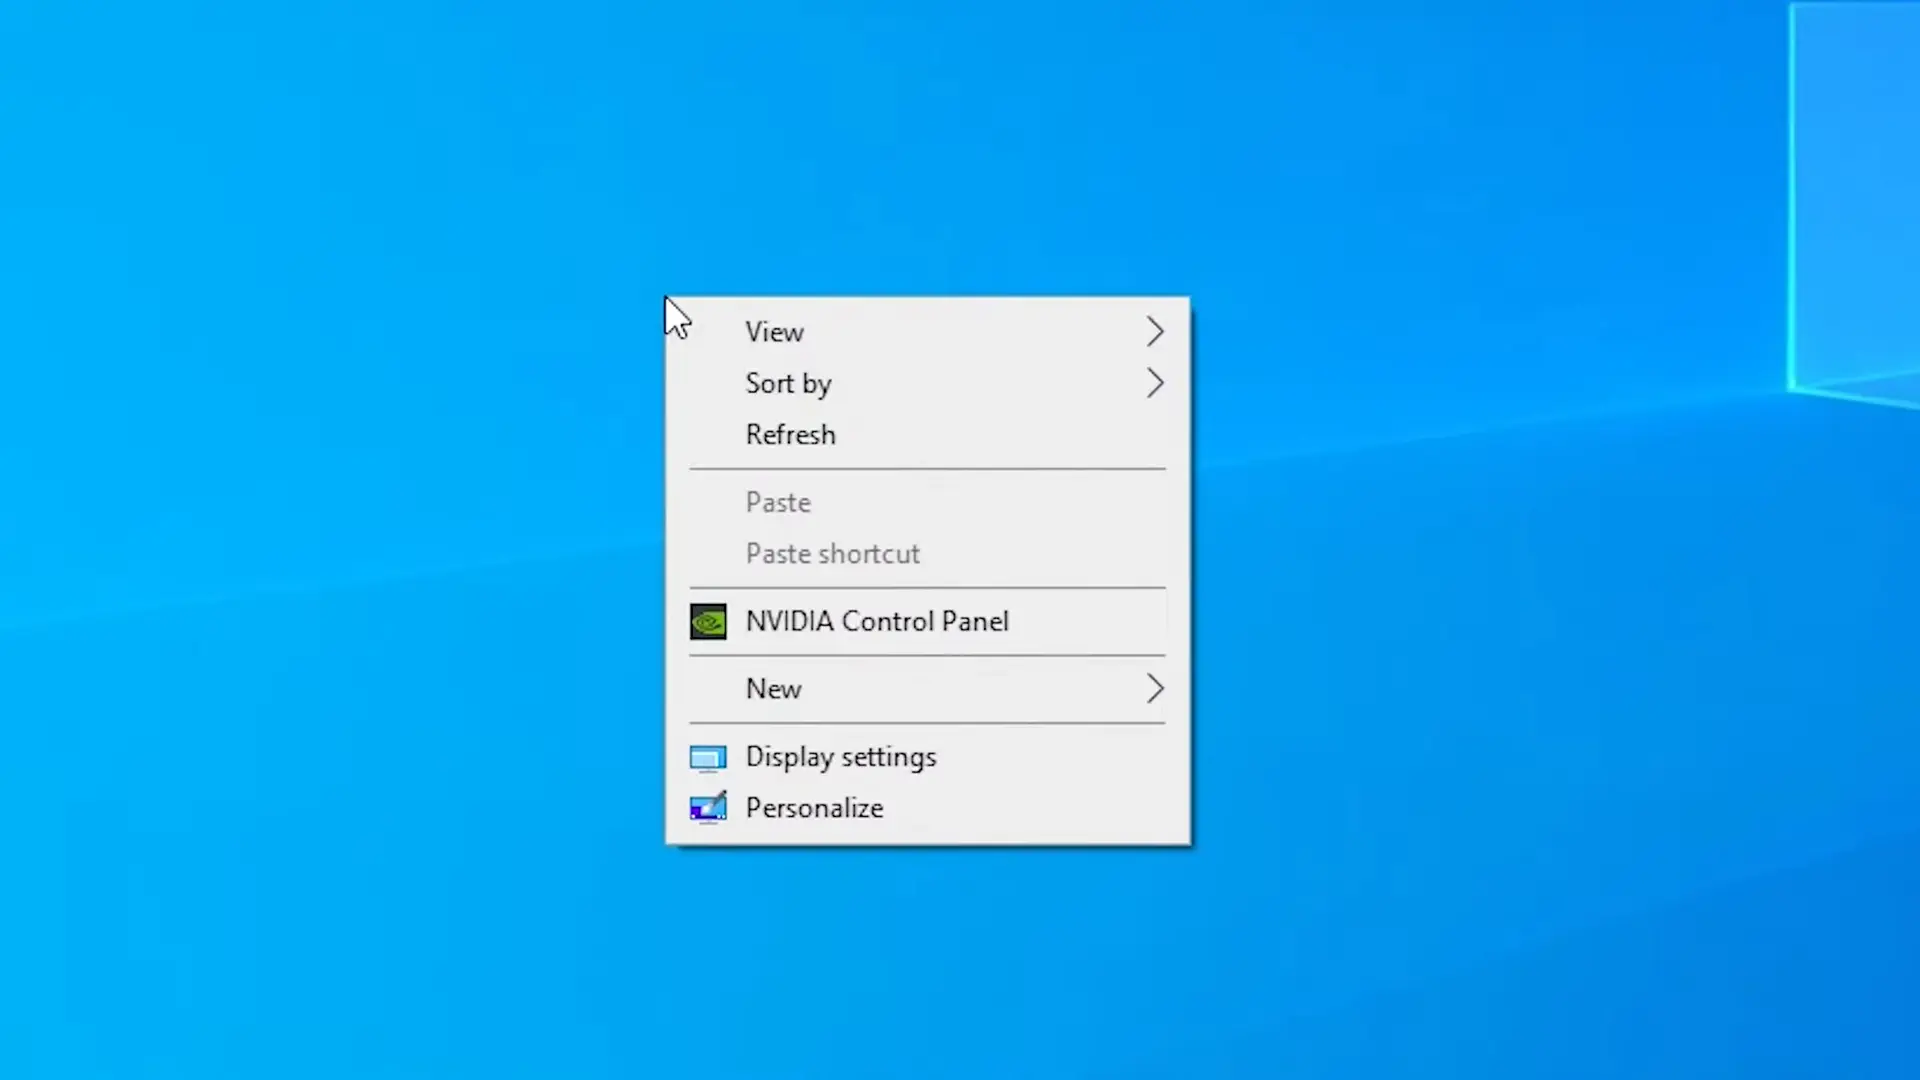Select the Sort by menu entry
1920x1080 pixels.
point(928,383)
